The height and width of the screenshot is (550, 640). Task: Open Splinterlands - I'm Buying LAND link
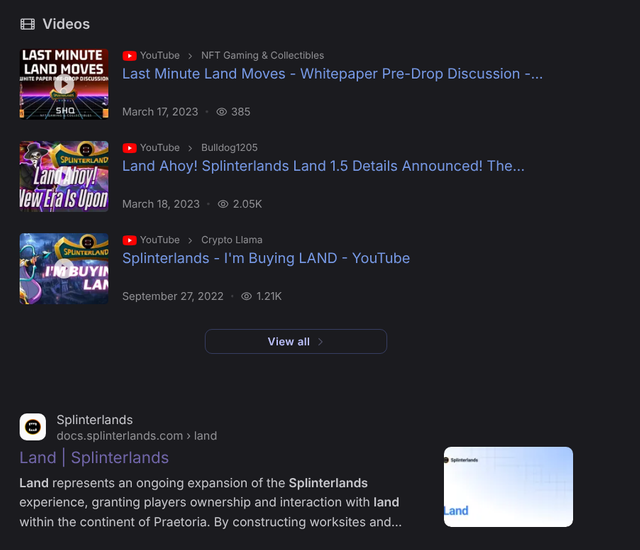[266, 258]
